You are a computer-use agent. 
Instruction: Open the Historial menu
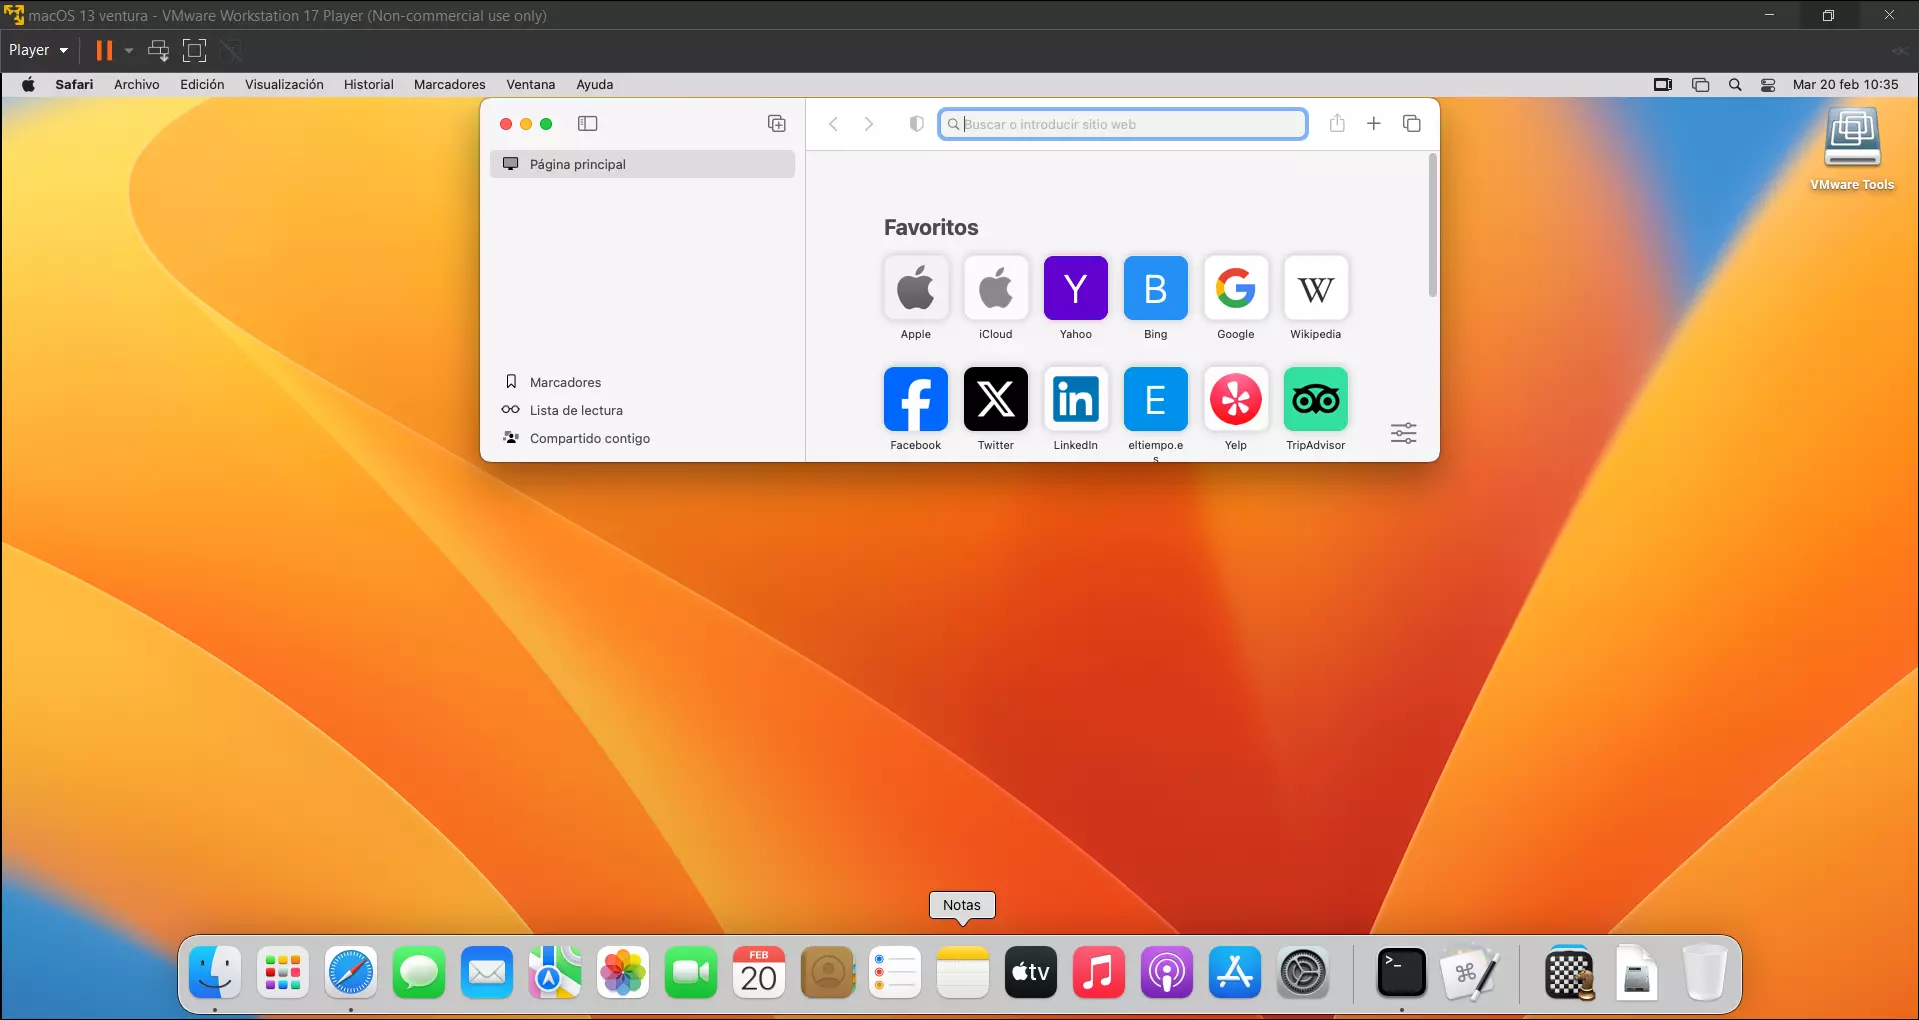[x=369, y=85]
